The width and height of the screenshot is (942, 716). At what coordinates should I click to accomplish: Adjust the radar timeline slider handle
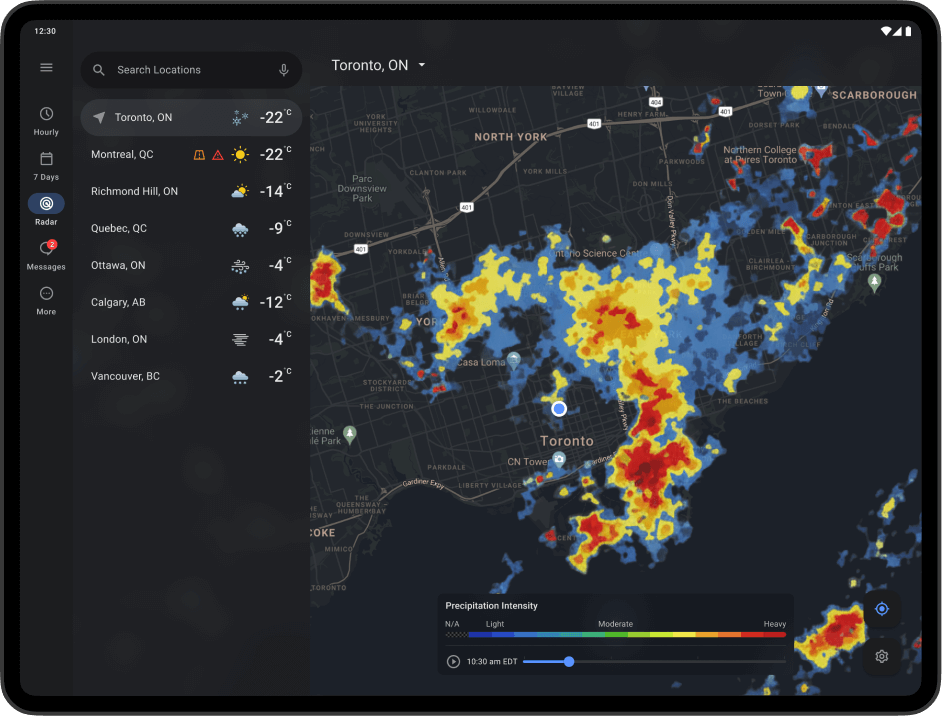click(x=569, y=661)
